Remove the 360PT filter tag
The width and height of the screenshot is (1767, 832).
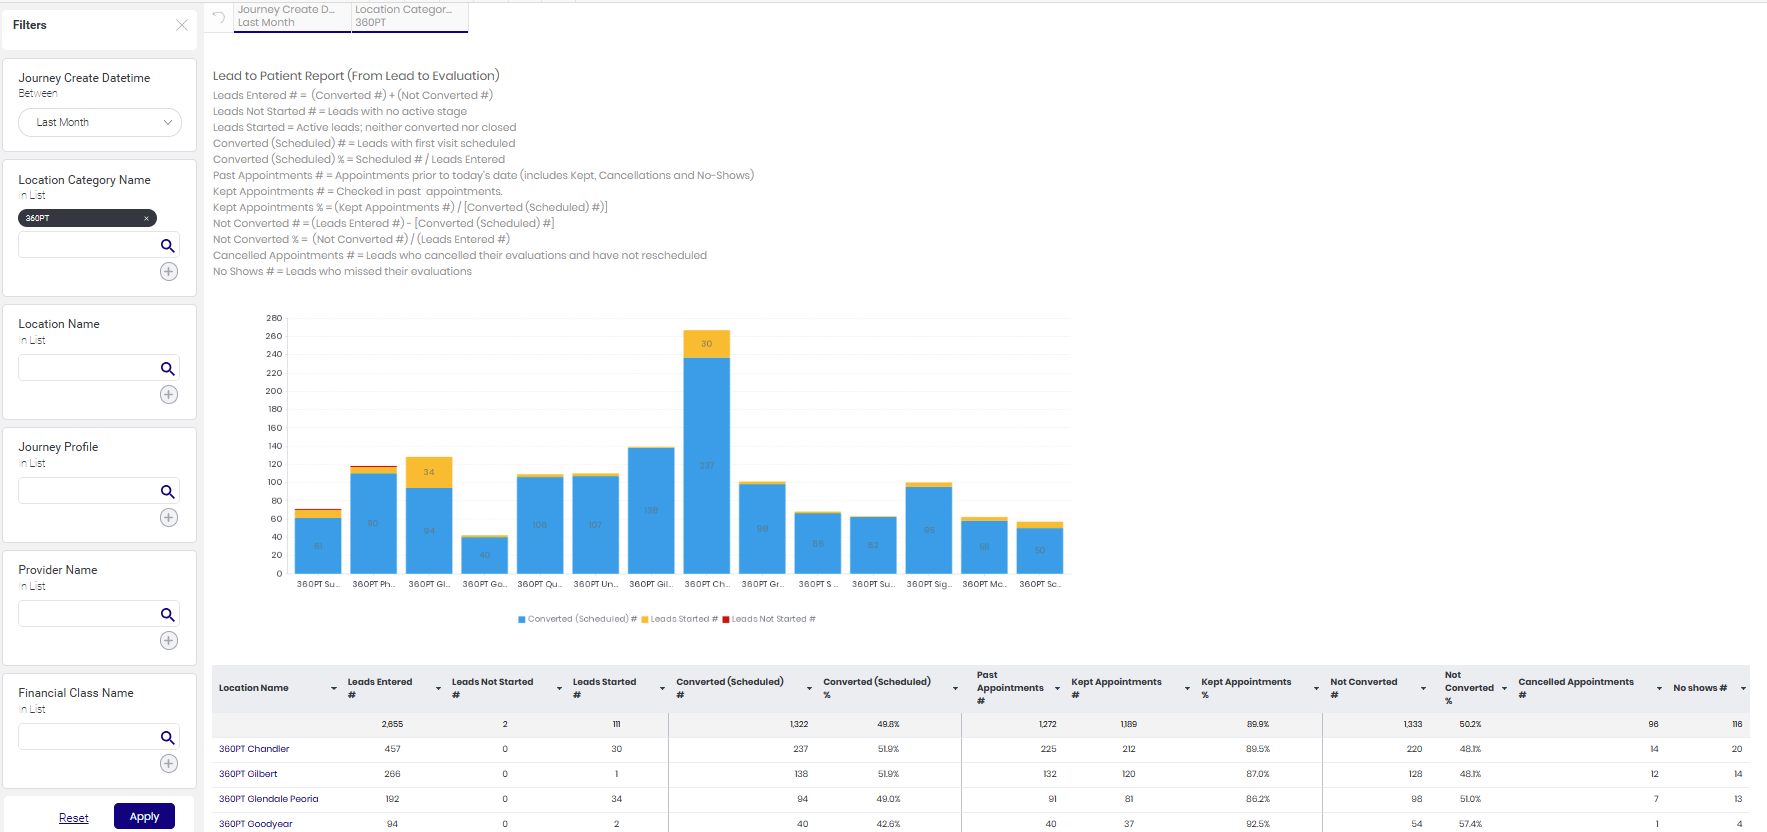point(146,218)
